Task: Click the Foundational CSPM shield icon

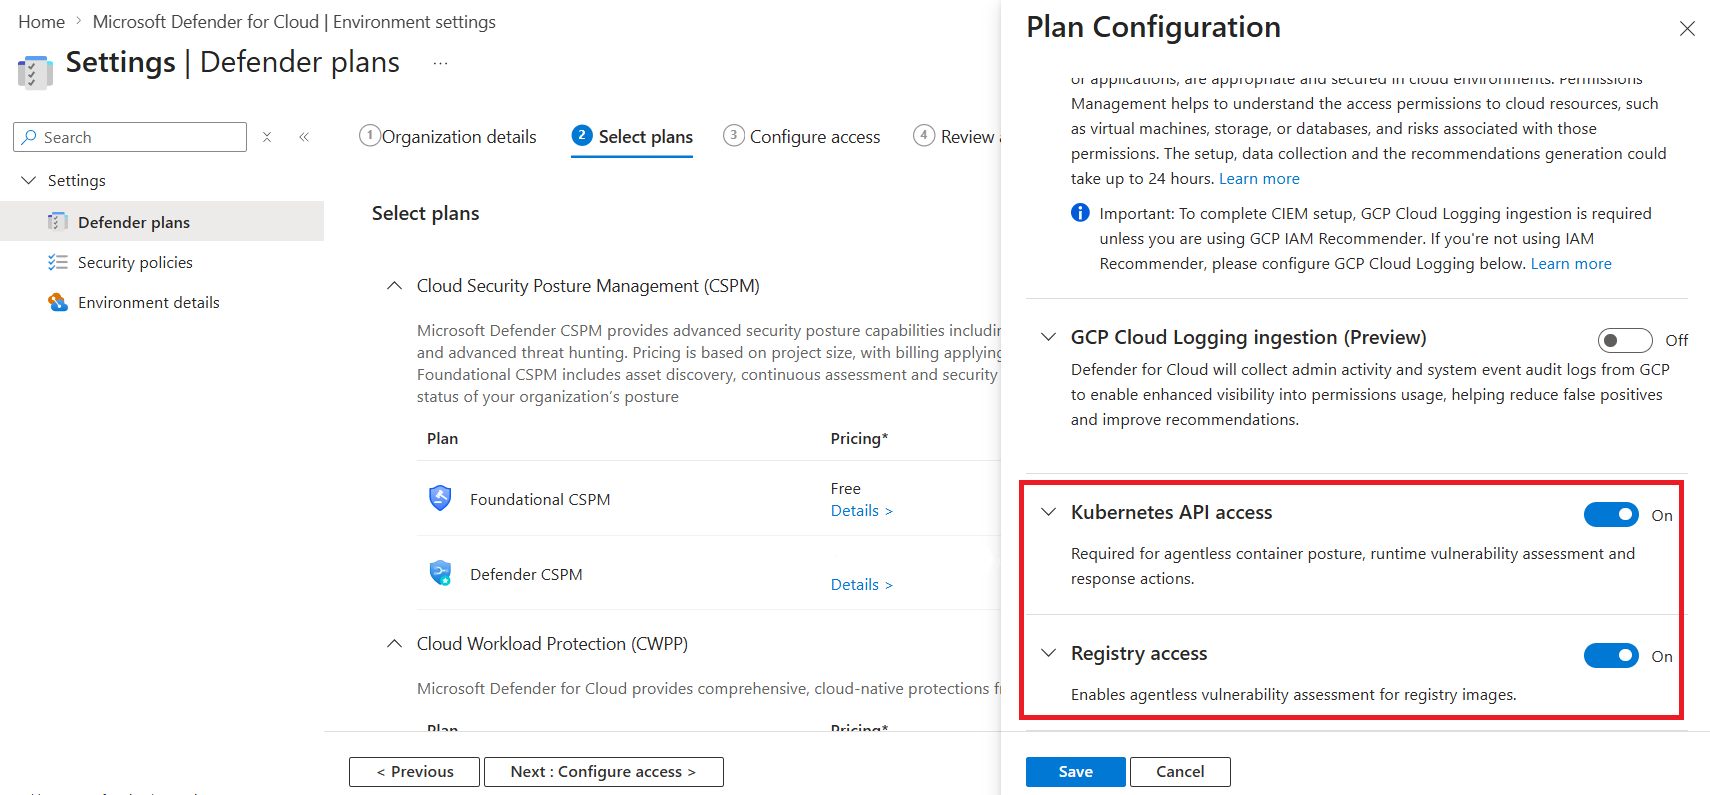Action: tap(440, 498)
